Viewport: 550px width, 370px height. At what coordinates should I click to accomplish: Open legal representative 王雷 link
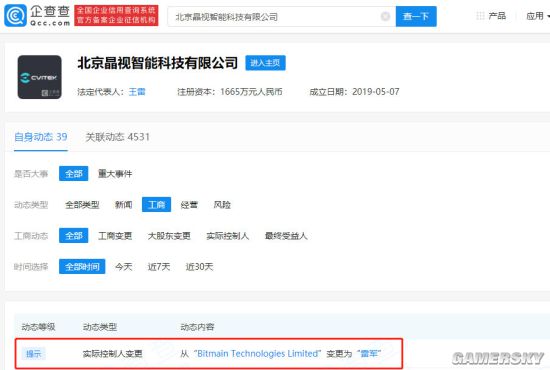click(137, 92)
